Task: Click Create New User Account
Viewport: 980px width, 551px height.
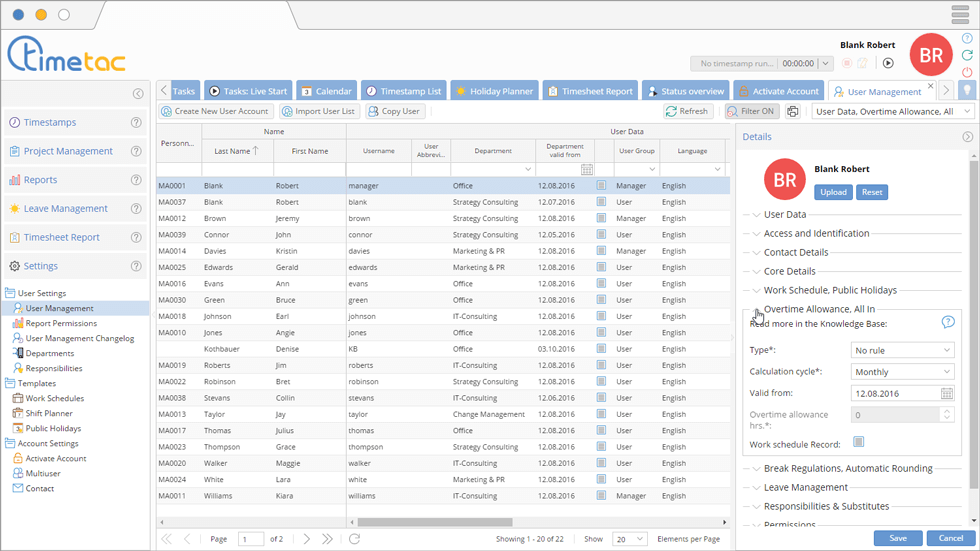Action: 215,112
